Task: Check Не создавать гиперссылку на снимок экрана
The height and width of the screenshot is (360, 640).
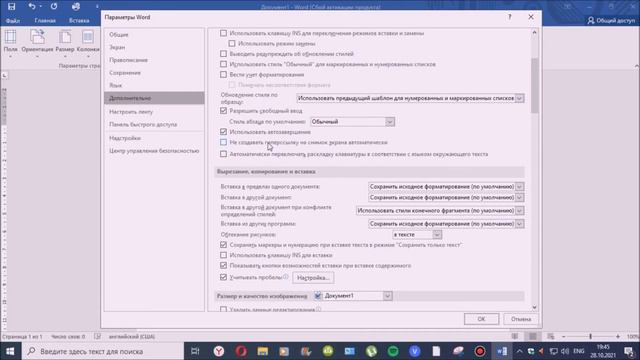Action: [223, 142]
